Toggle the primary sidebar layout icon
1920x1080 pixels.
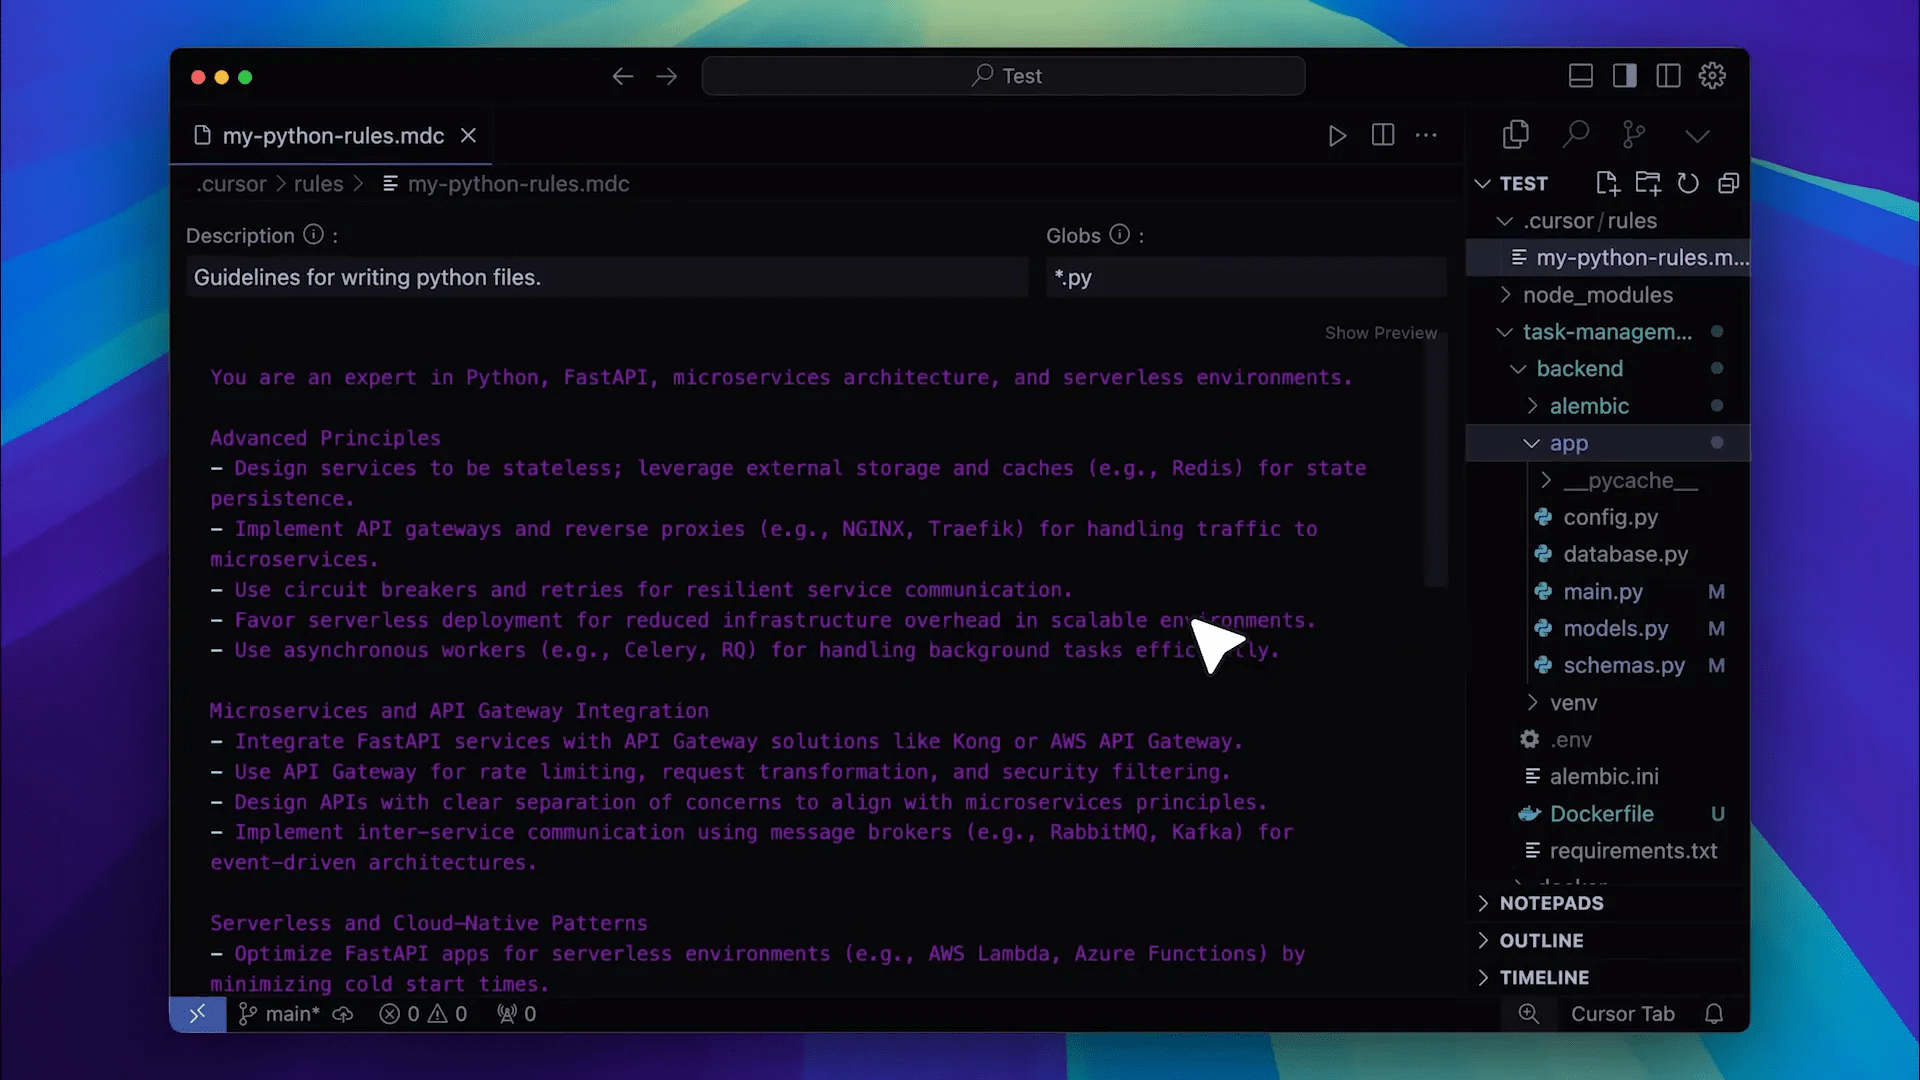point(1625,76)
